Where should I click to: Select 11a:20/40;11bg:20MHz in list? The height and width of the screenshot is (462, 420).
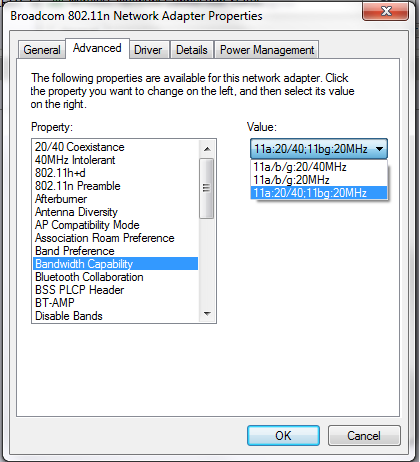pyautogui.click(x=319, y=193)
